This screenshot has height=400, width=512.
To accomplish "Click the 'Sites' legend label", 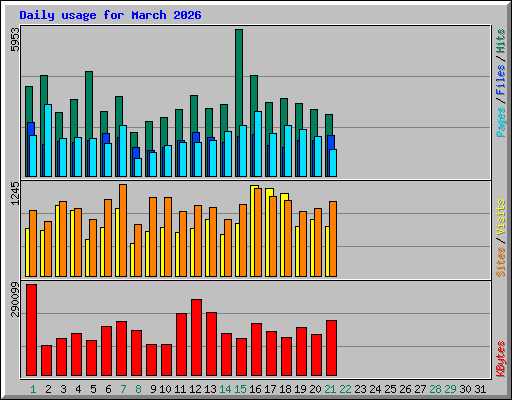I will [x=501, y=262].
